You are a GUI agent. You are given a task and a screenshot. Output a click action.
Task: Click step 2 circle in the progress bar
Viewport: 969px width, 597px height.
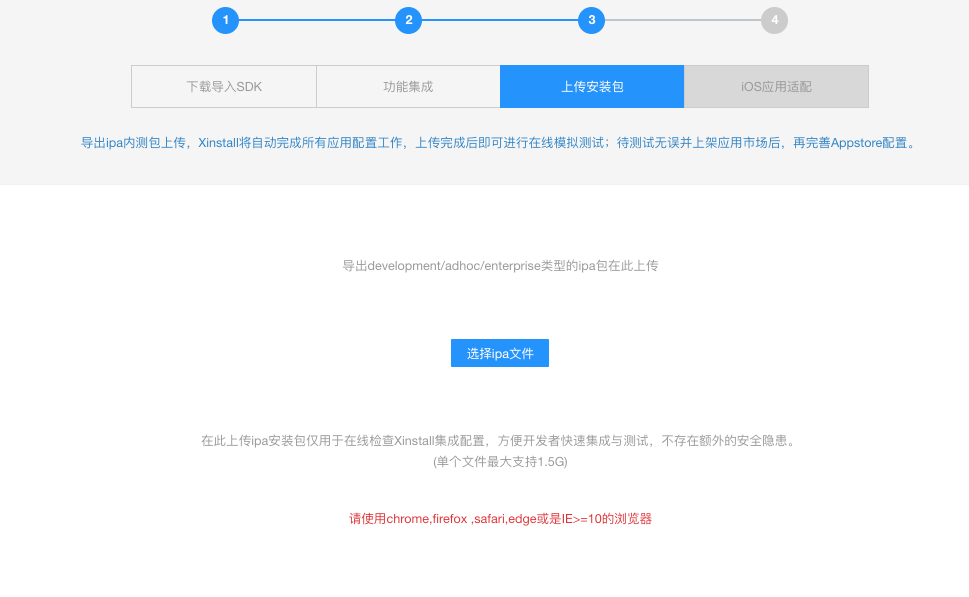(408, 20)
